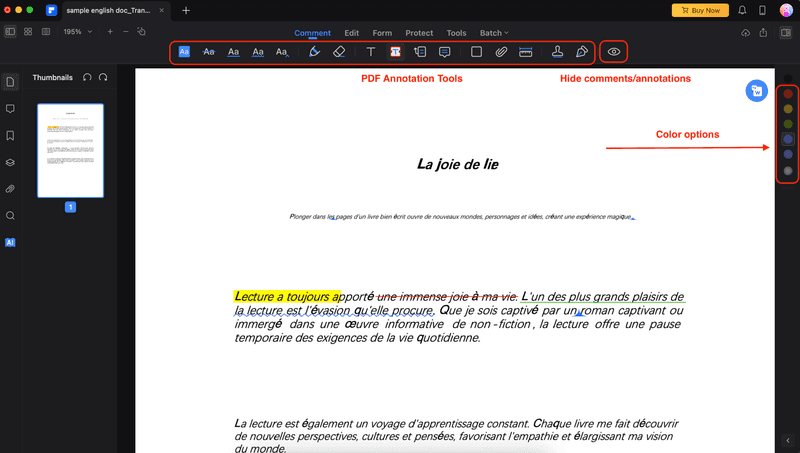This screenshot has width=800, height=453.
Task: Click the attachment paperclip tool in toolbar
Action: [x=500, y=51]
